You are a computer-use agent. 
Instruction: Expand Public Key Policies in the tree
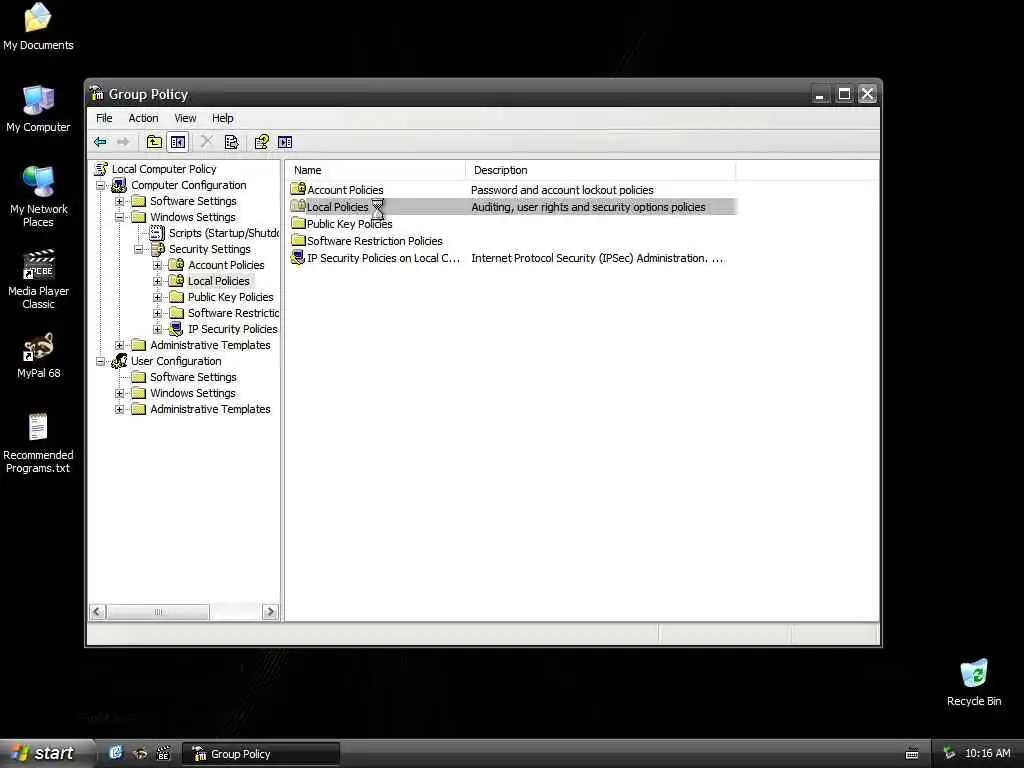pyautogui.click(x=157, y=297)
